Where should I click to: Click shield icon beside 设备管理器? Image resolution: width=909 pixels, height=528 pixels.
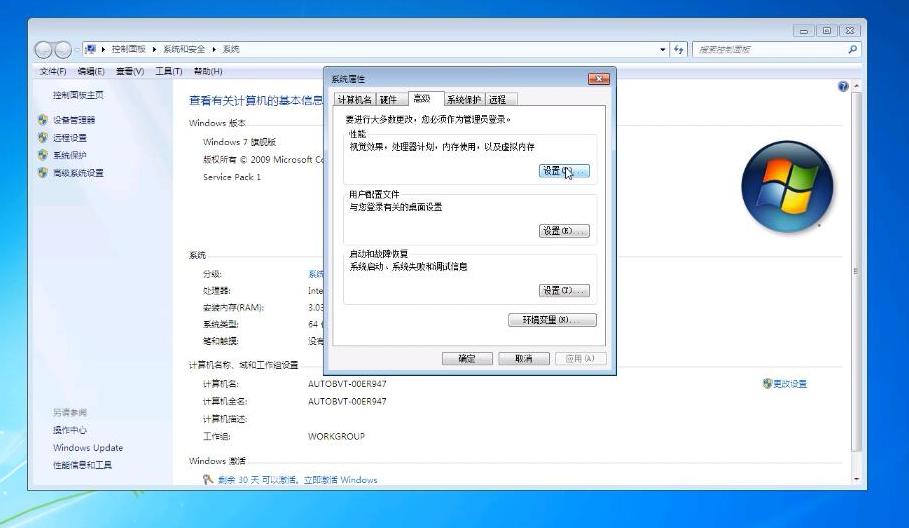(x=42, y=120)
